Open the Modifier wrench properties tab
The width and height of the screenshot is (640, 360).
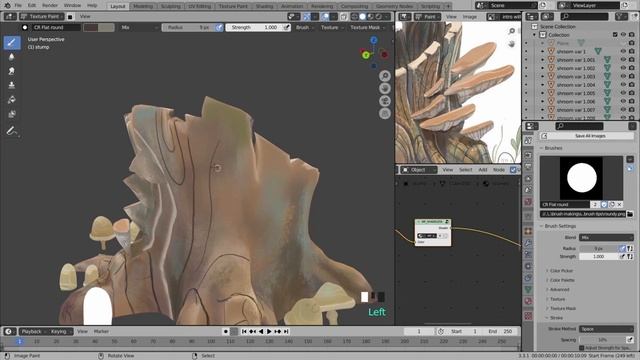click(x=528, y=243)
